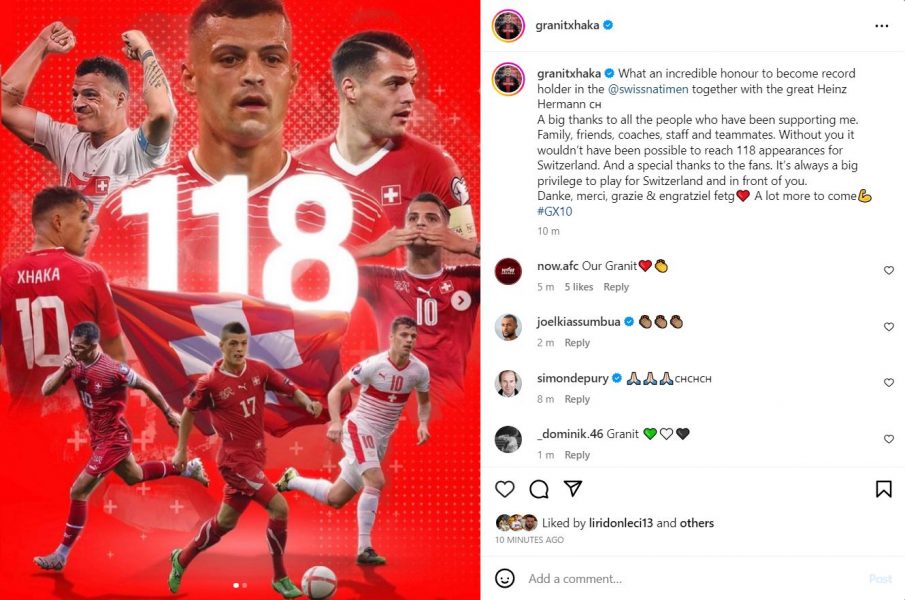The height and width of the screenshot is (600, 905).
Task: Like the _dominik.46 comment
Action: pyautogui.click(x=889, y=439)
